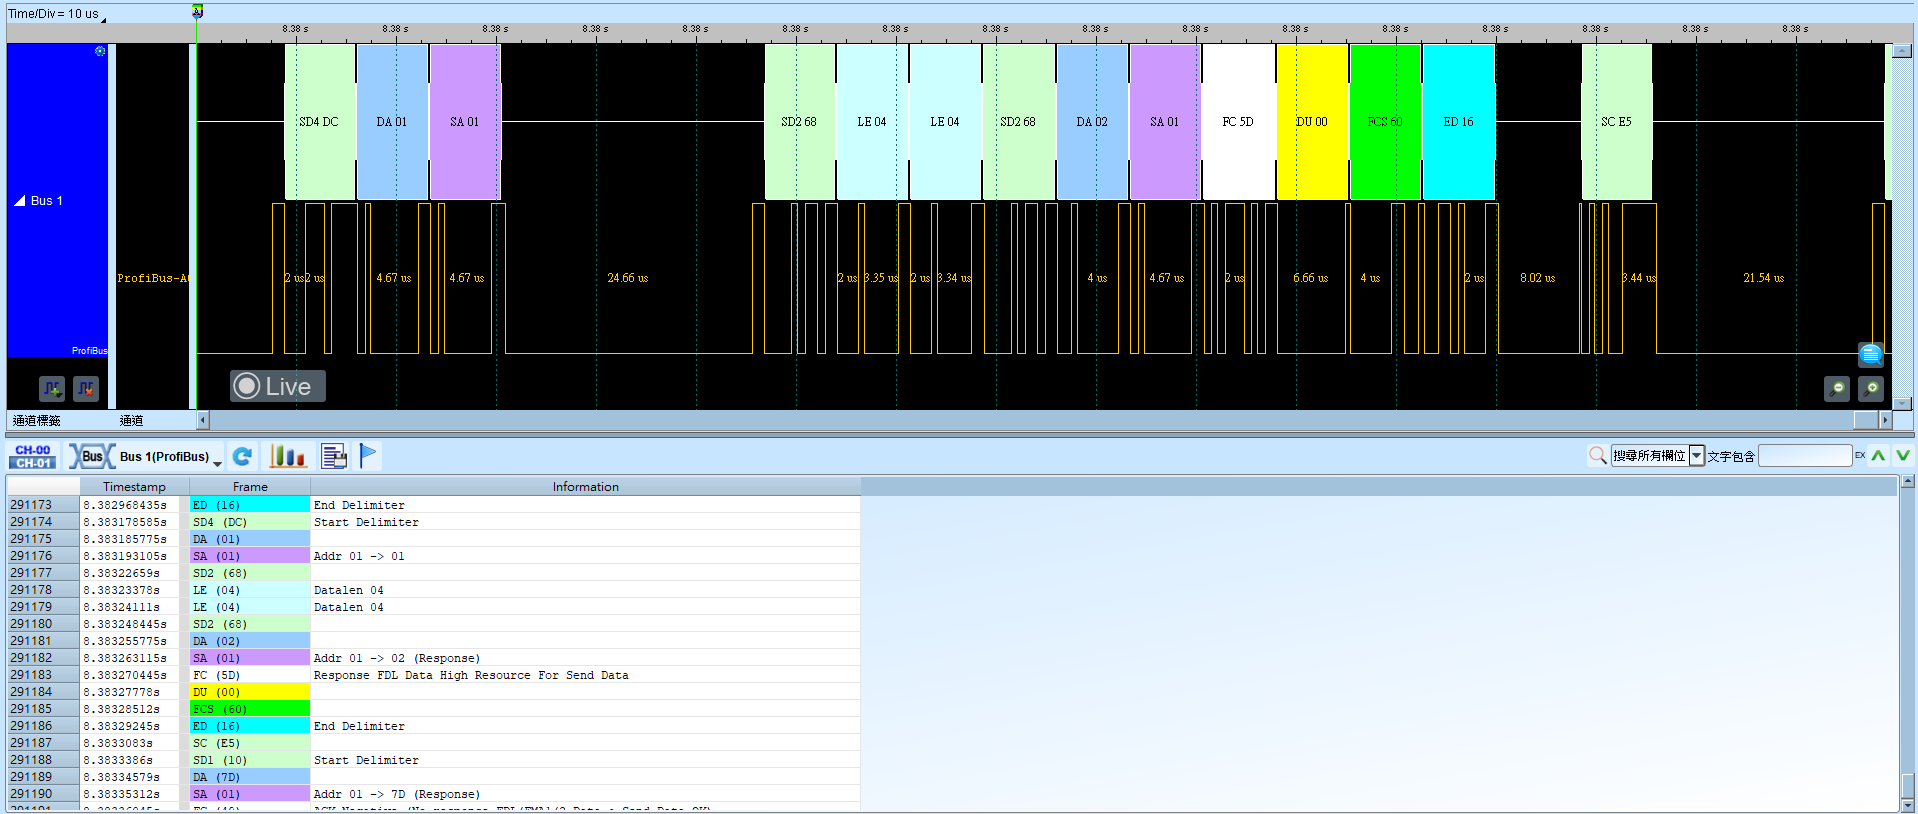Click the timeline trigger marker at top
The width and height of the screenshot is (1918, 814).
tap(197, 12)
